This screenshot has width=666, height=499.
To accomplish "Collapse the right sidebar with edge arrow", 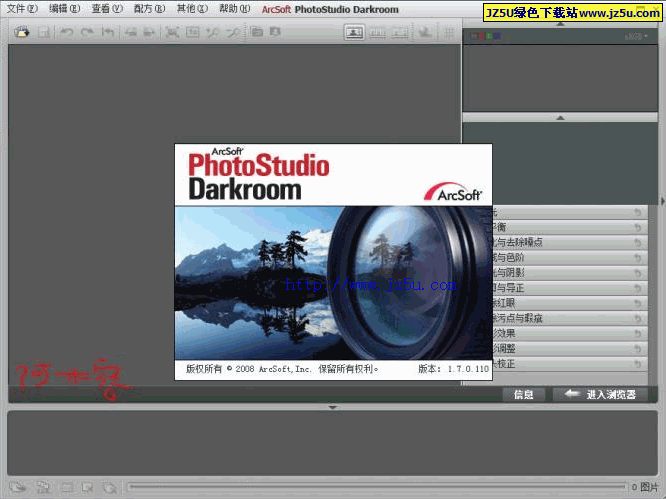I will [x=662, y=201].
